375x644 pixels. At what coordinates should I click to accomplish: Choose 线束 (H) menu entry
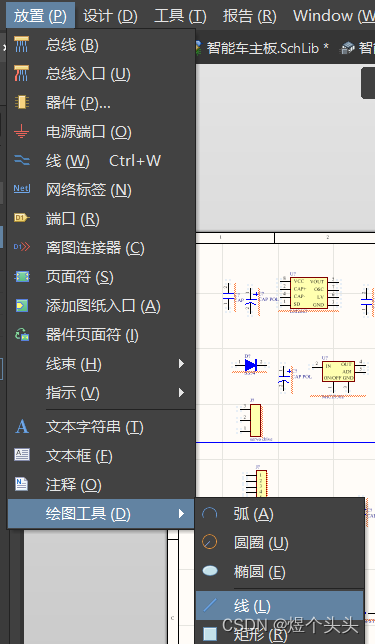[x=101, y=363]
